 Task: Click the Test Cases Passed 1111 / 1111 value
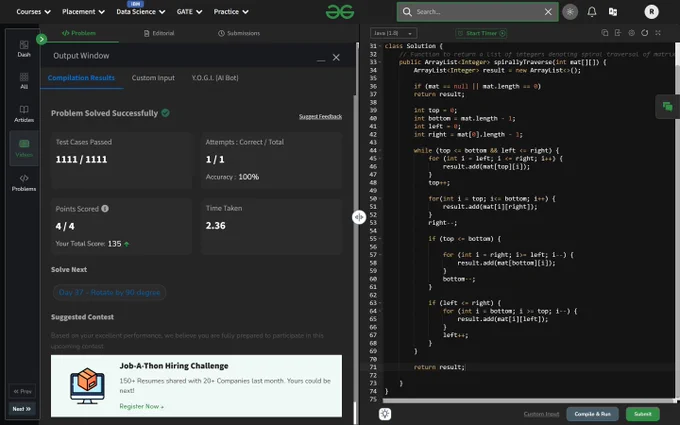[x=81, y=159]
